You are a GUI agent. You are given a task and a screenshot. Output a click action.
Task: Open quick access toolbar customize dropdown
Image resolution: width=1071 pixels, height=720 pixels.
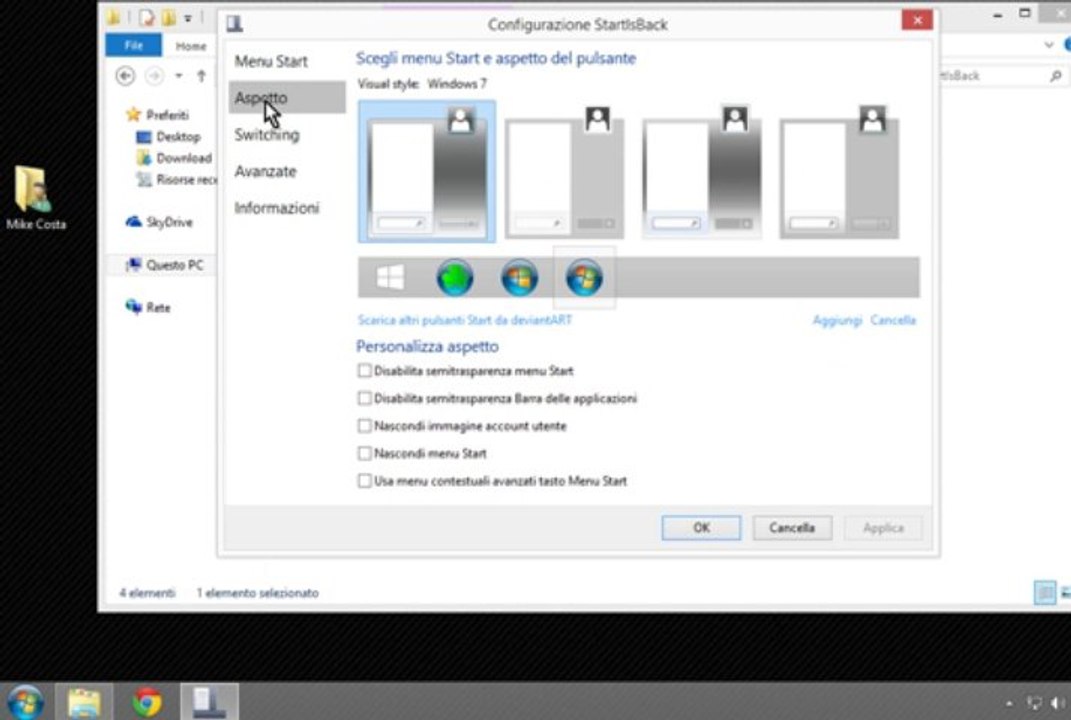188,18
